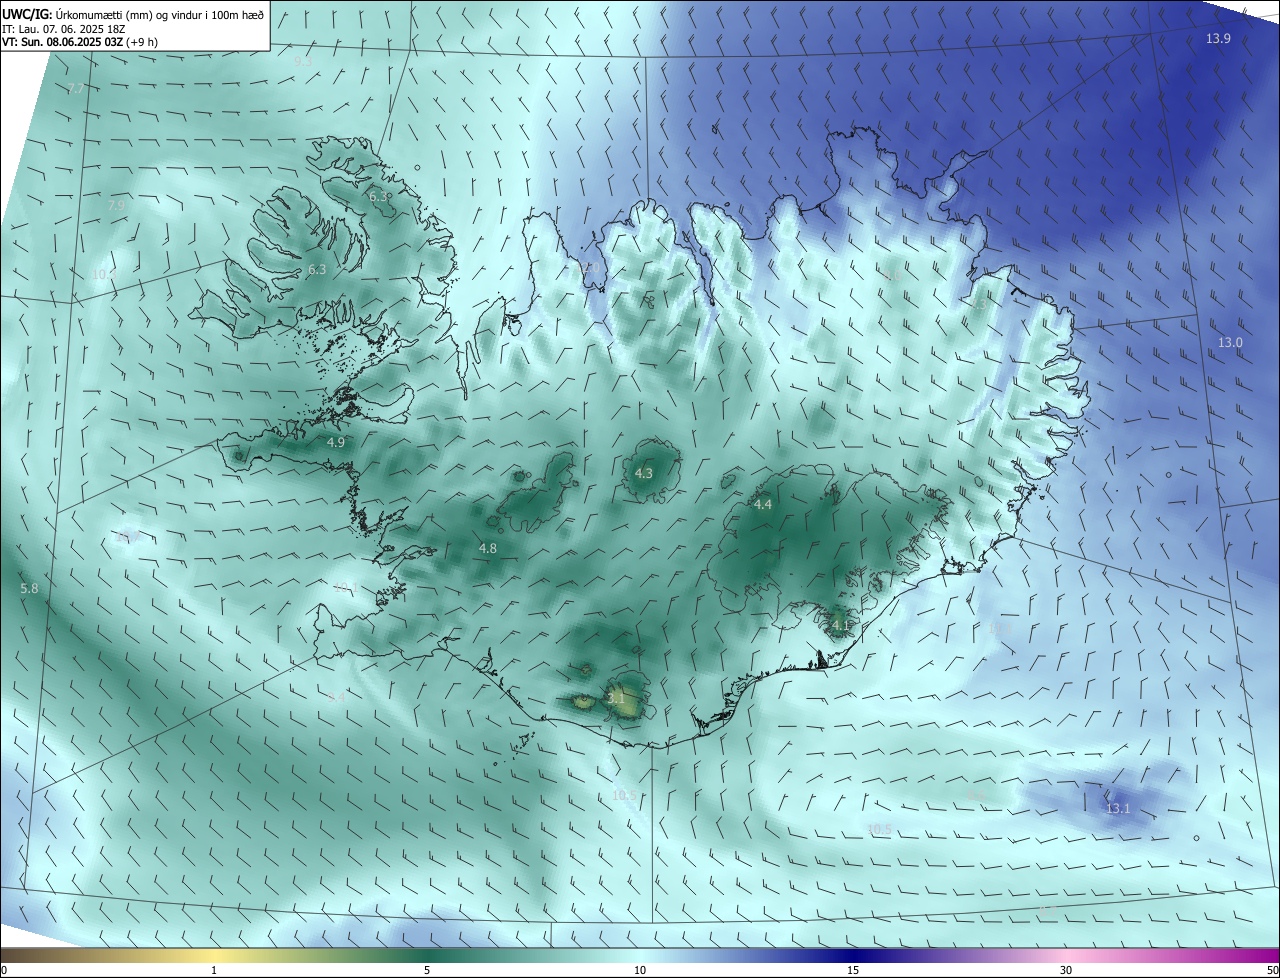Click the 13.9 value label on the map
1280x978 pixels.
click(1218, 38)
